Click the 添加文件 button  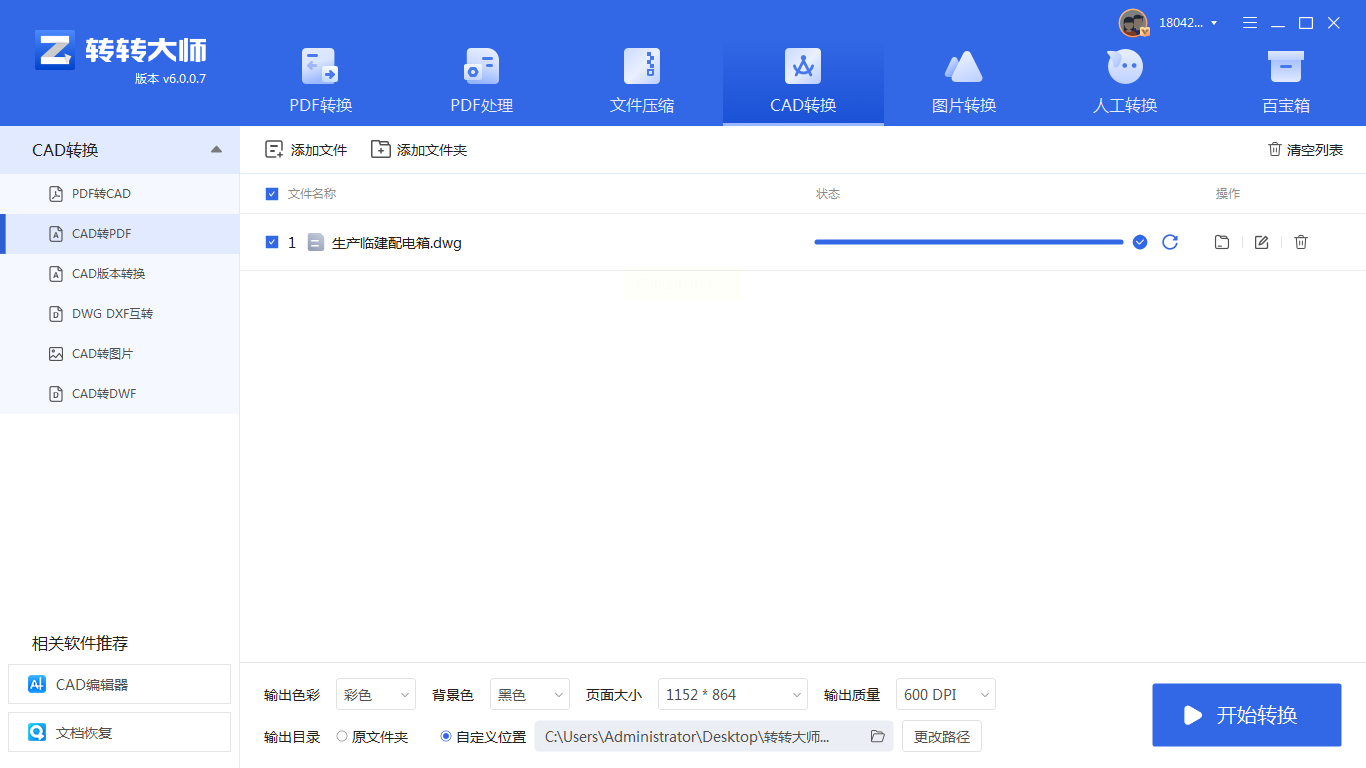[306, 150]
